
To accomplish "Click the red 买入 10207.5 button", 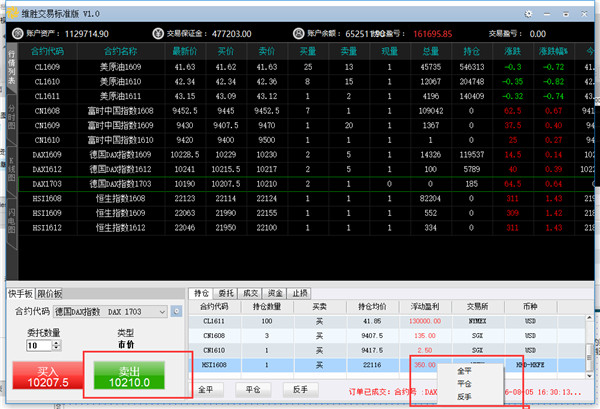I will pos(48,376).
